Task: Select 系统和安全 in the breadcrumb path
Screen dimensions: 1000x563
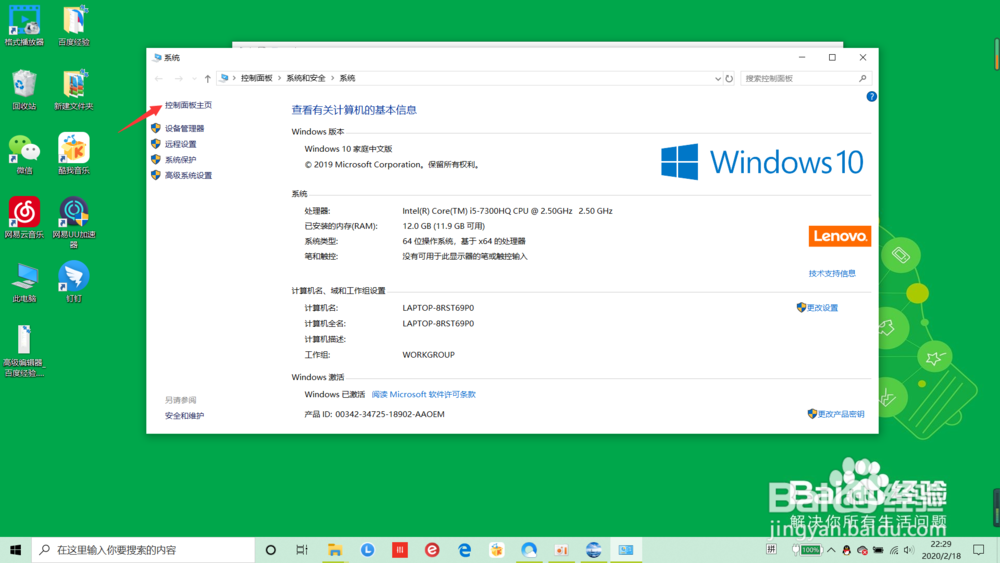Action: (305, 78)
